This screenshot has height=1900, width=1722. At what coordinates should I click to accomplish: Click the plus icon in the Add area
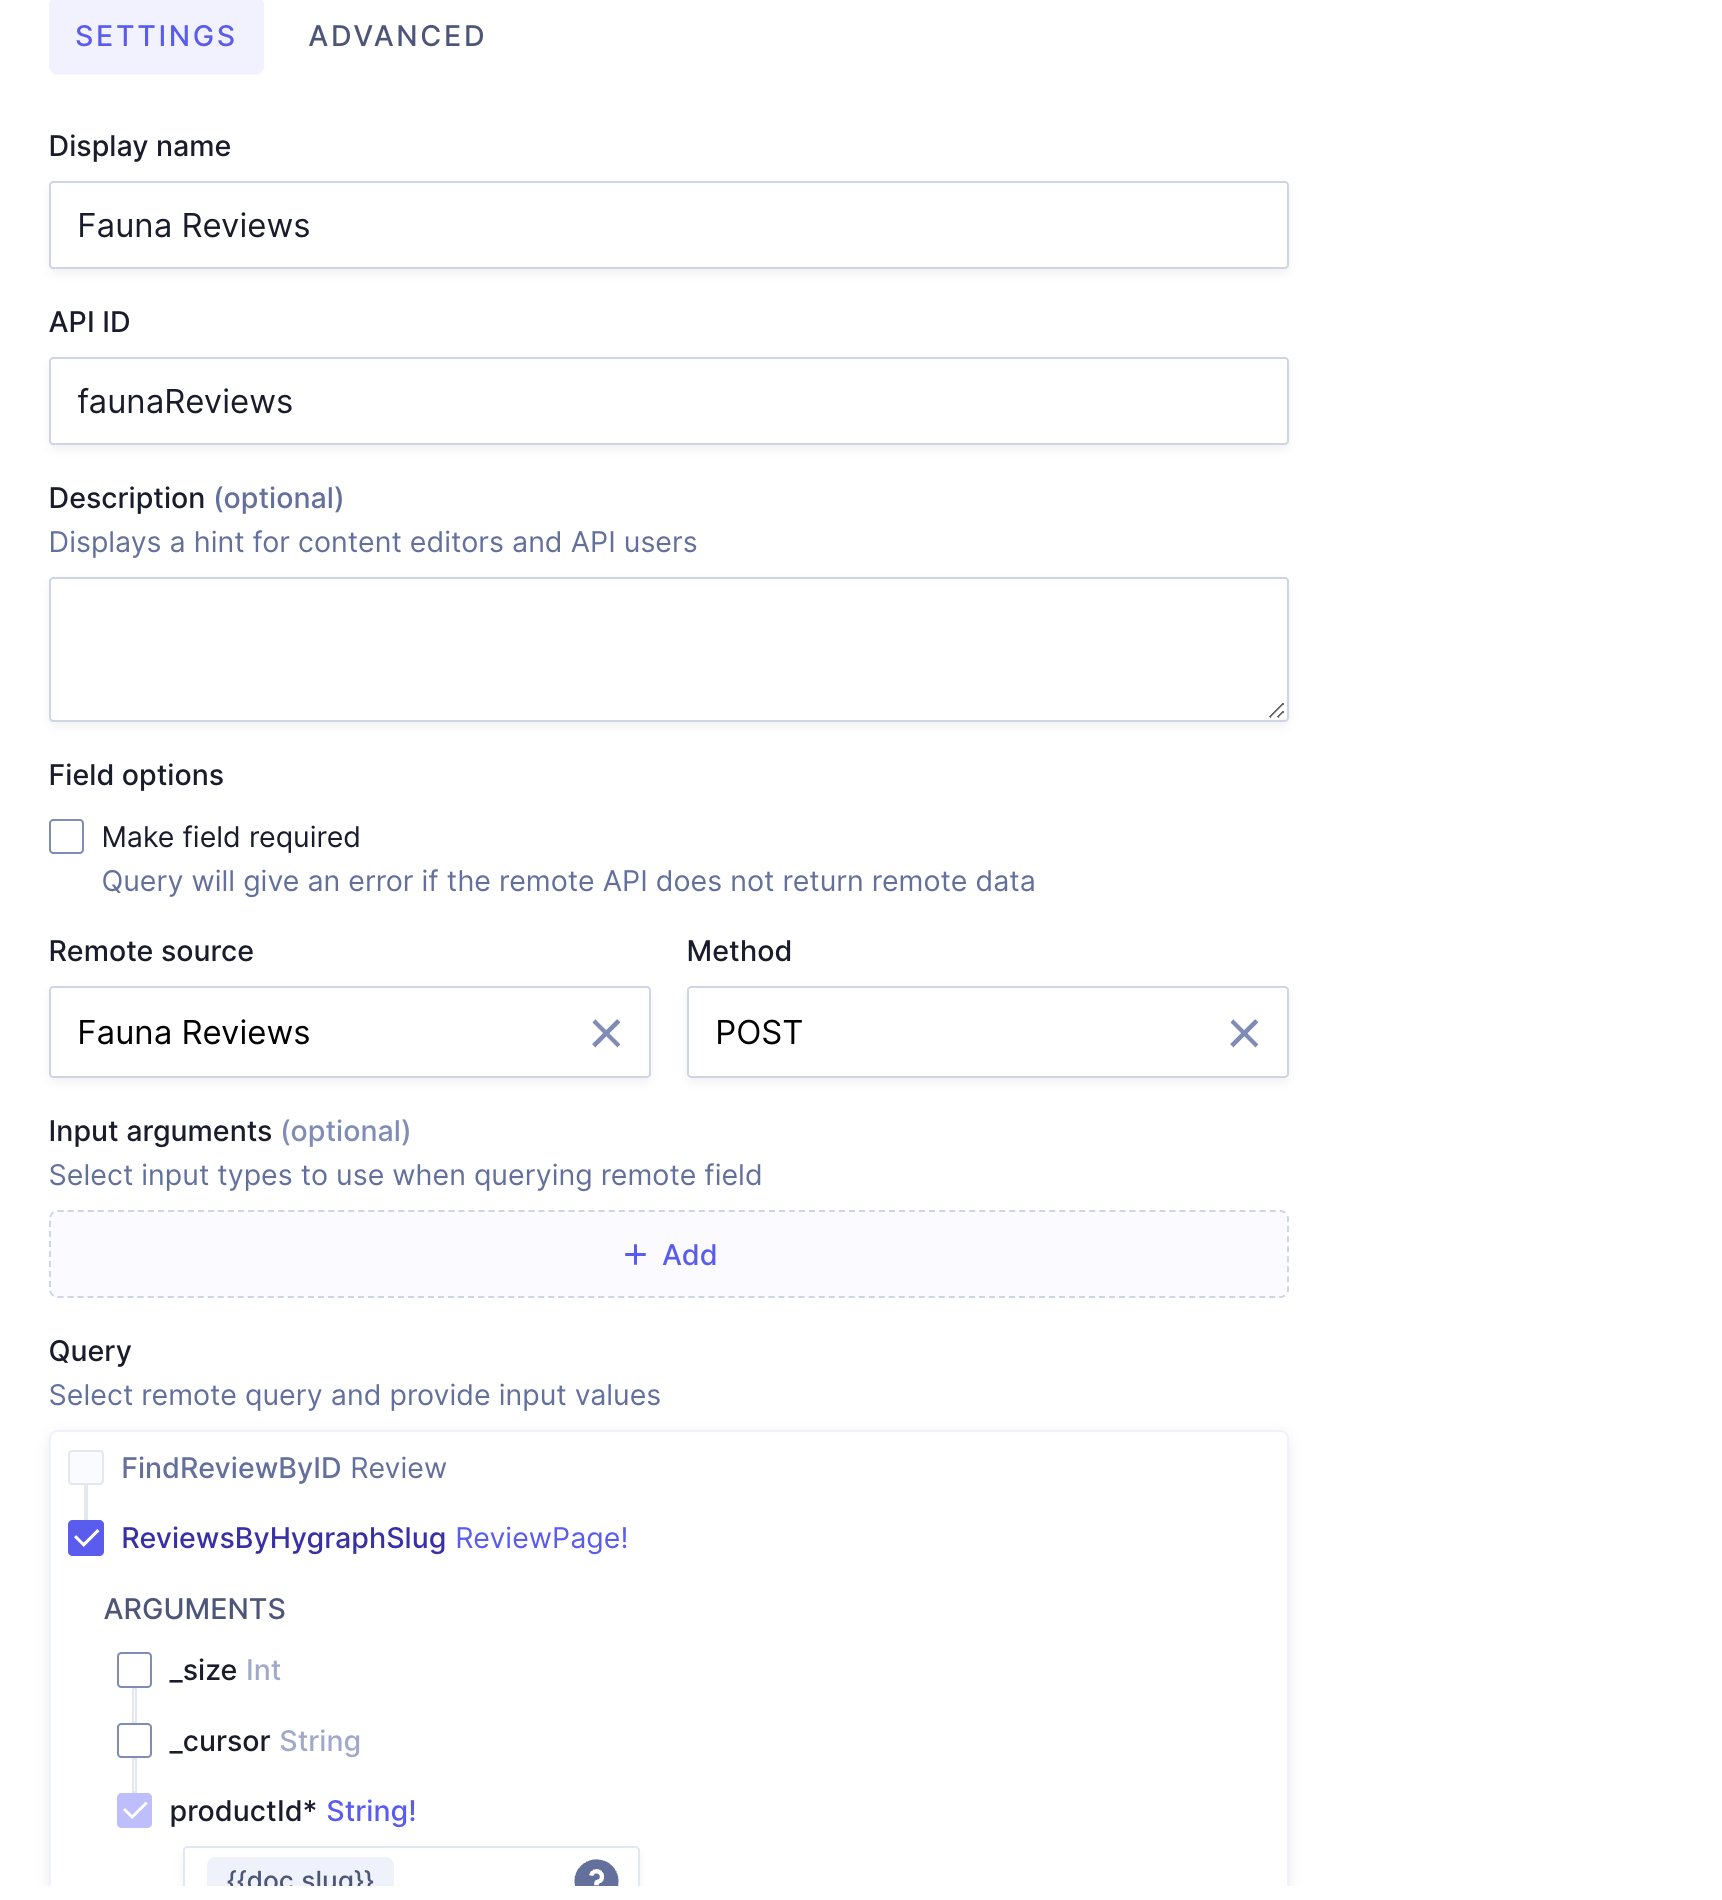(x=635, y=1254)
